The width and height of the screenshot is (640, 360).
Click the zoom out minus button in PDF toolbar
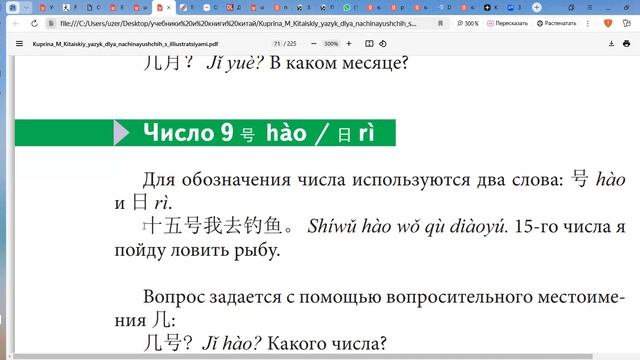313,43
